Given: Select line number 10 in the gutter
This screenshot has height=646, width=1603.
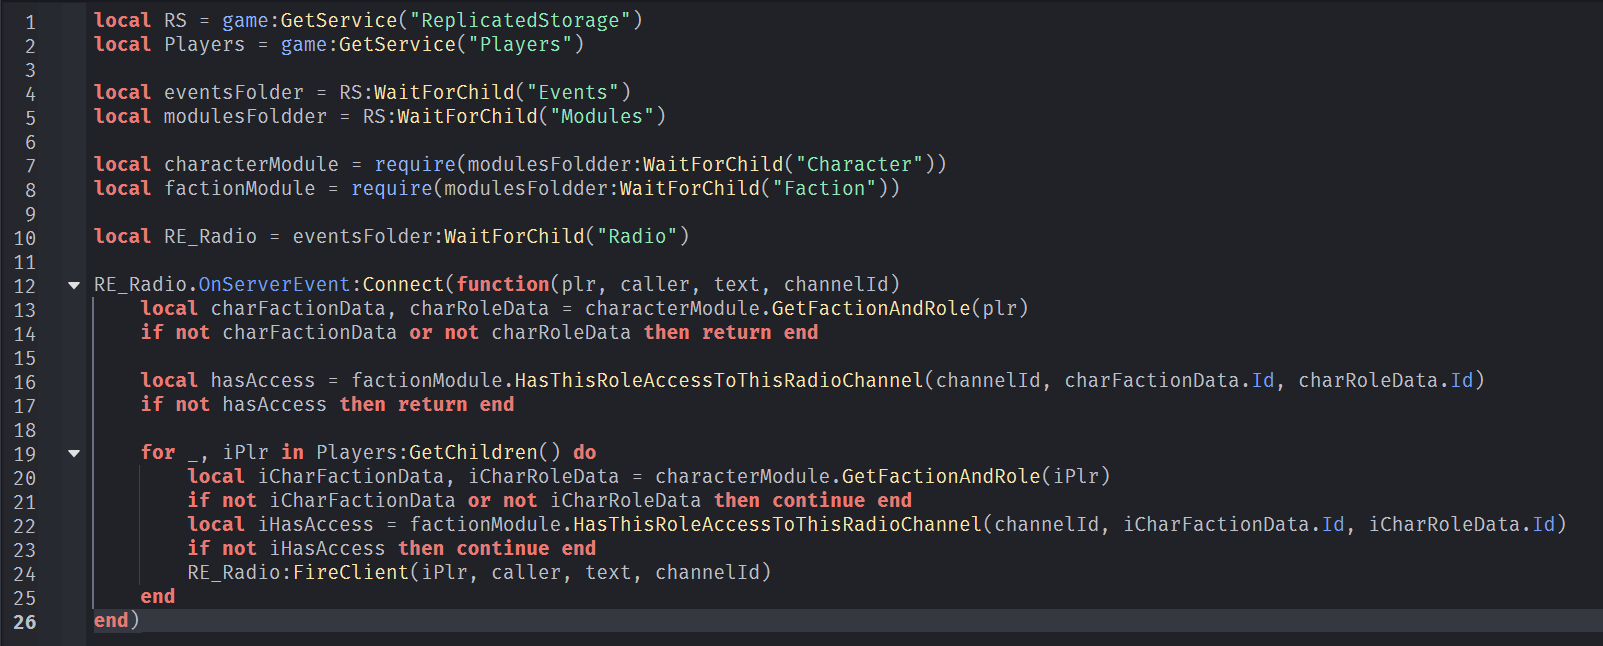Looking at the screenshot, I should (25, 238).
